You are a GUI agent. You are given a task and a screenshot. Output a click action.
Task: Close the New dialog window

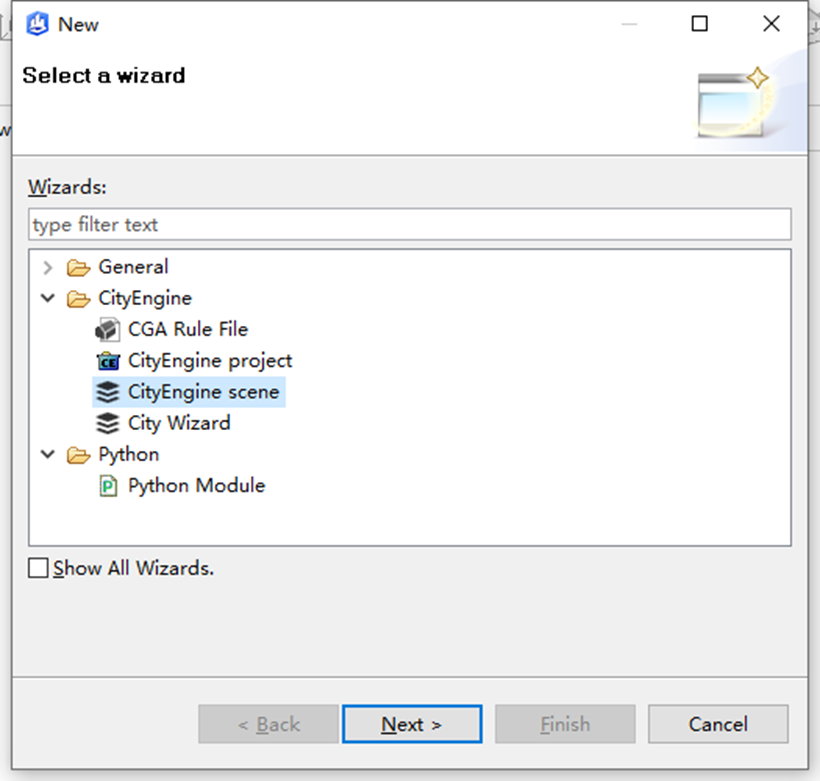tap(771, 24)
